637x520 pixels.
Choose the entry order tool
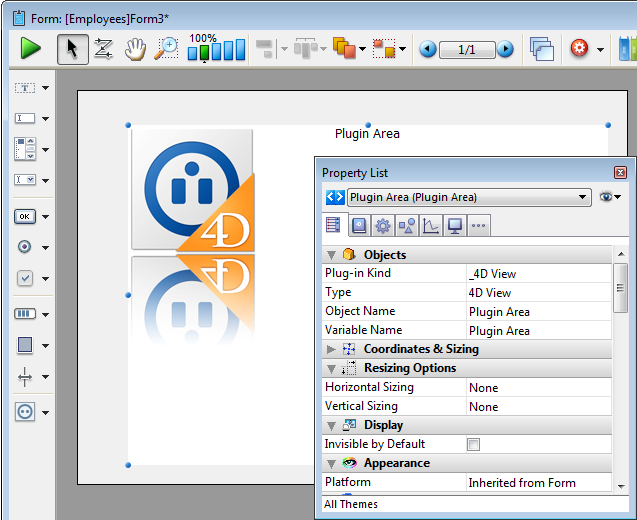coord(102,48)
